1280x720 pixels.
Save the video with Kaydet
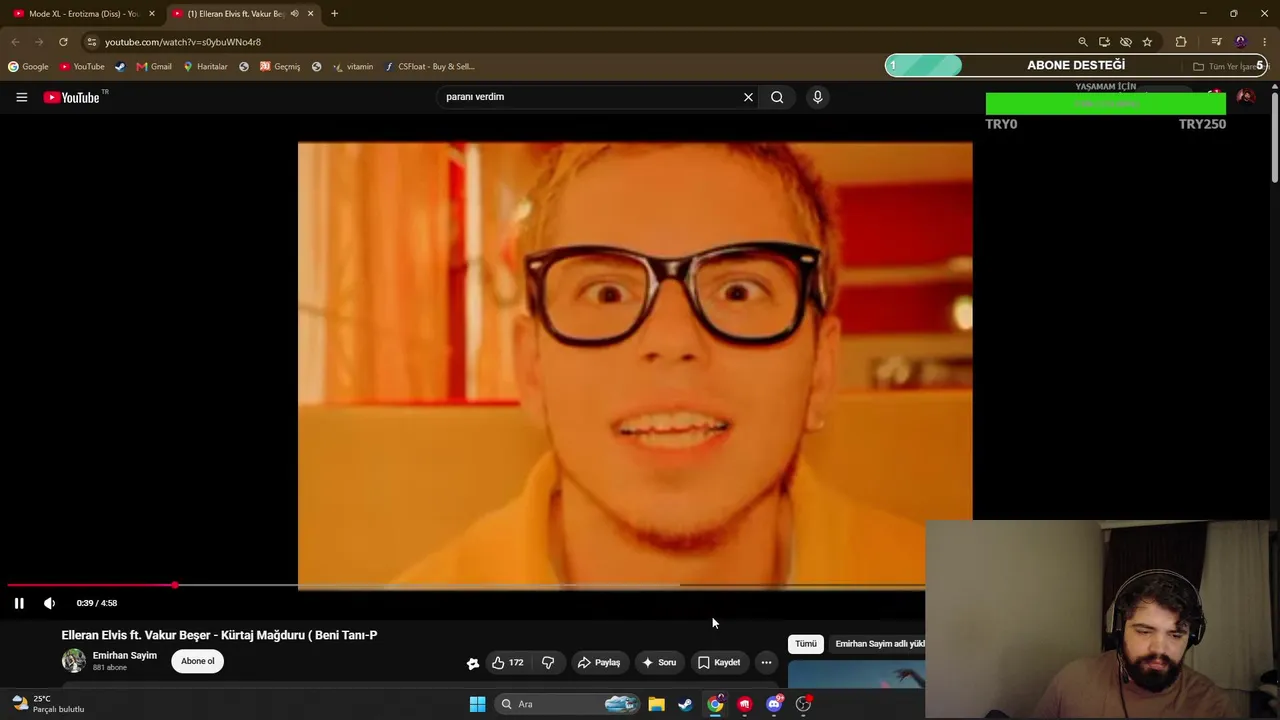click(719, 662)
